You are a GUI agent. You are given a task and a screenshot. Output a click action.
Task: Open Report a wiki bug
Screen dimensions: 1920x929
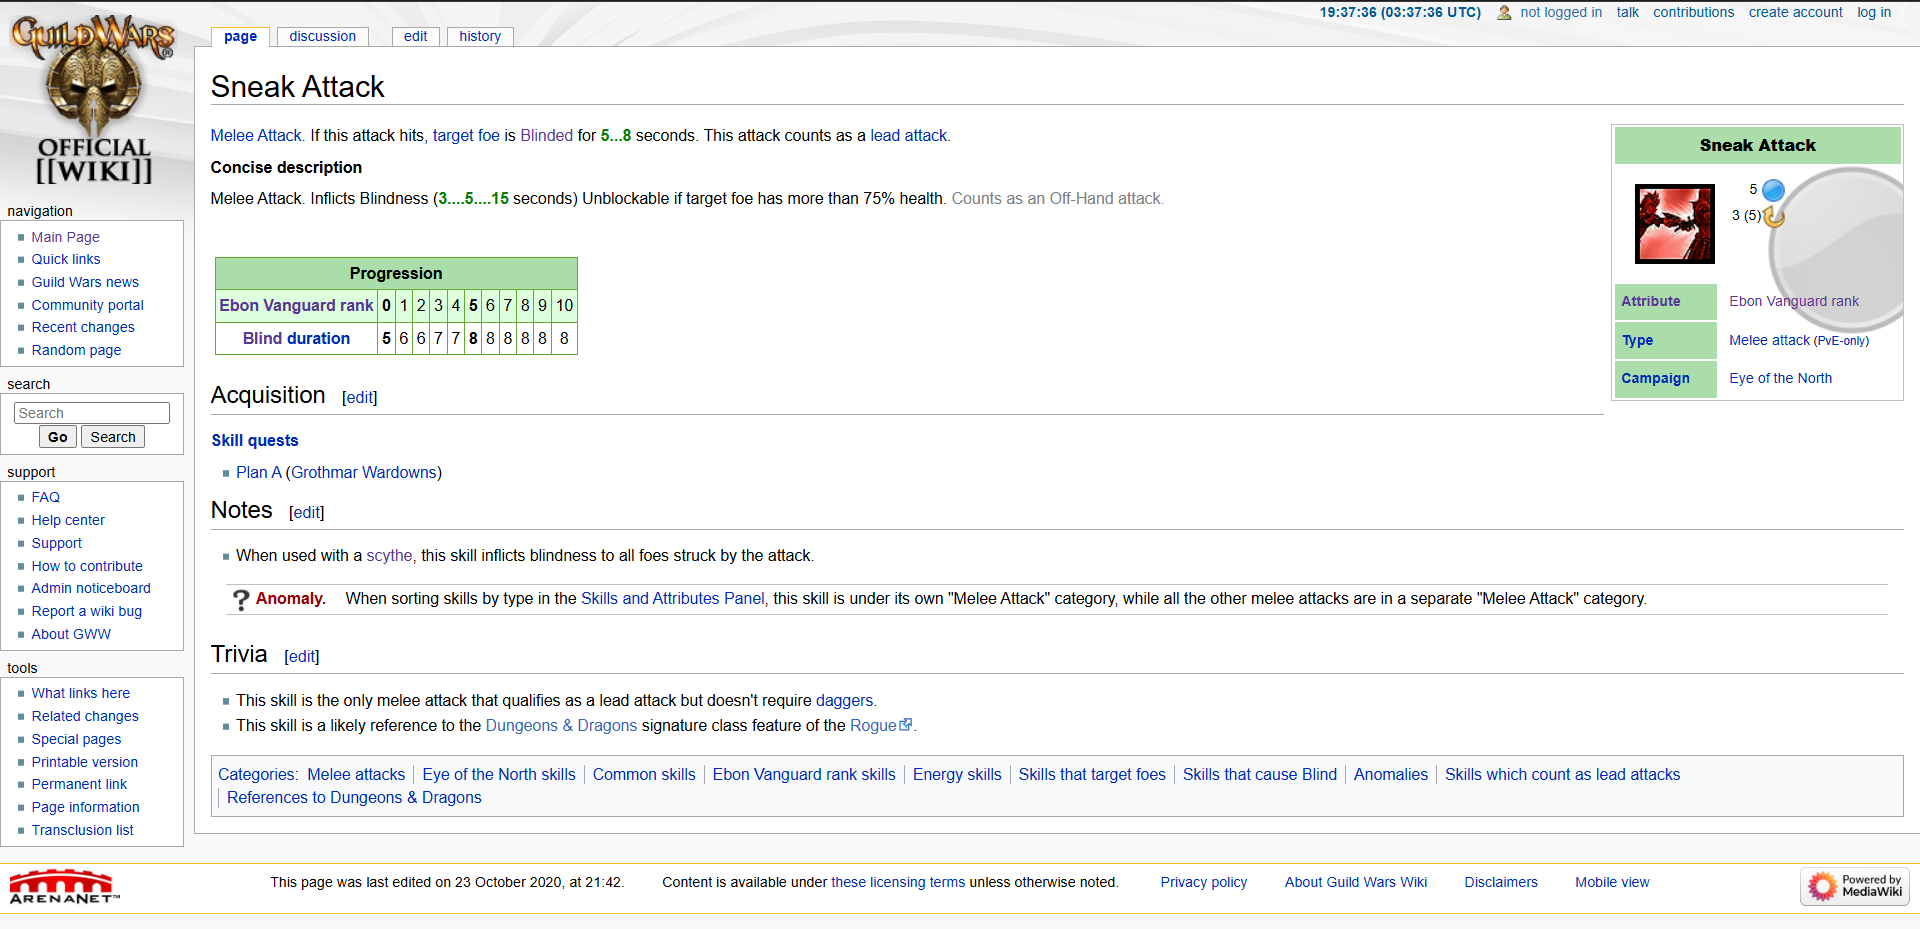(x=86, y=611)
